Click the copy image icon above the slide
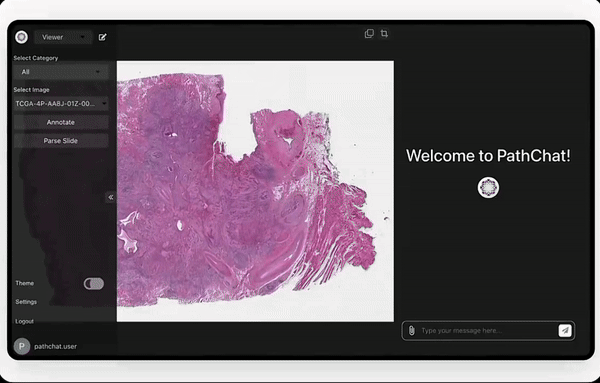This screenshot has width=600, height=383. coord(369,34)
